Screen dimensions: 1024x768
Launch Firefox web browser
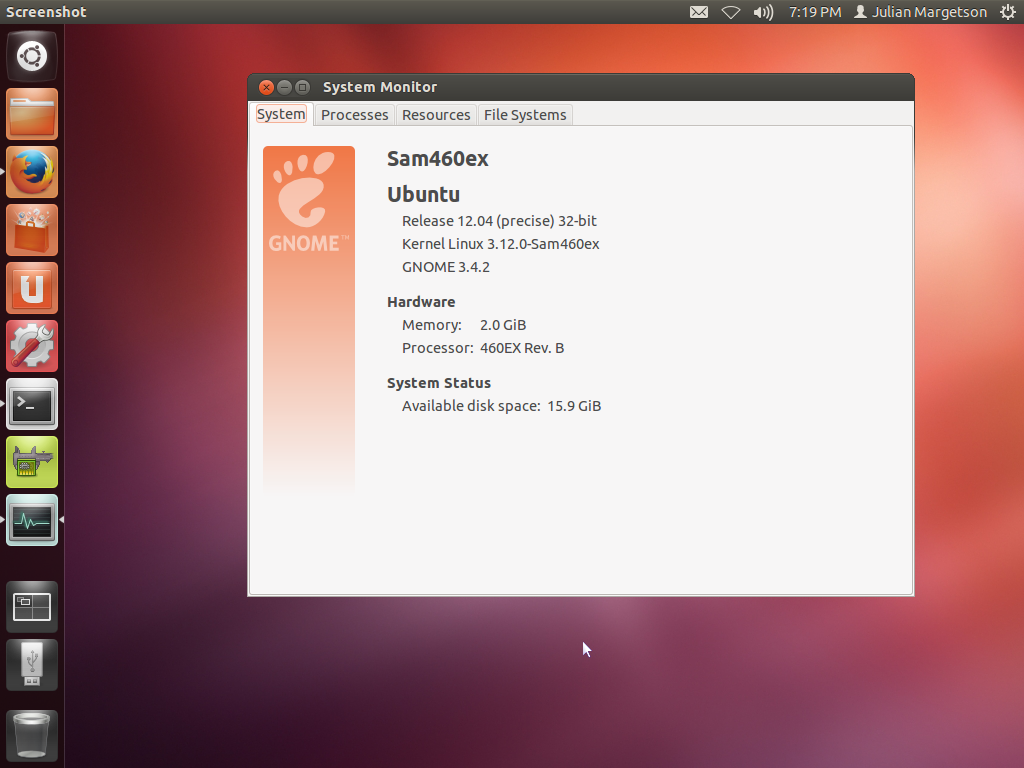(x=32, y=172)
